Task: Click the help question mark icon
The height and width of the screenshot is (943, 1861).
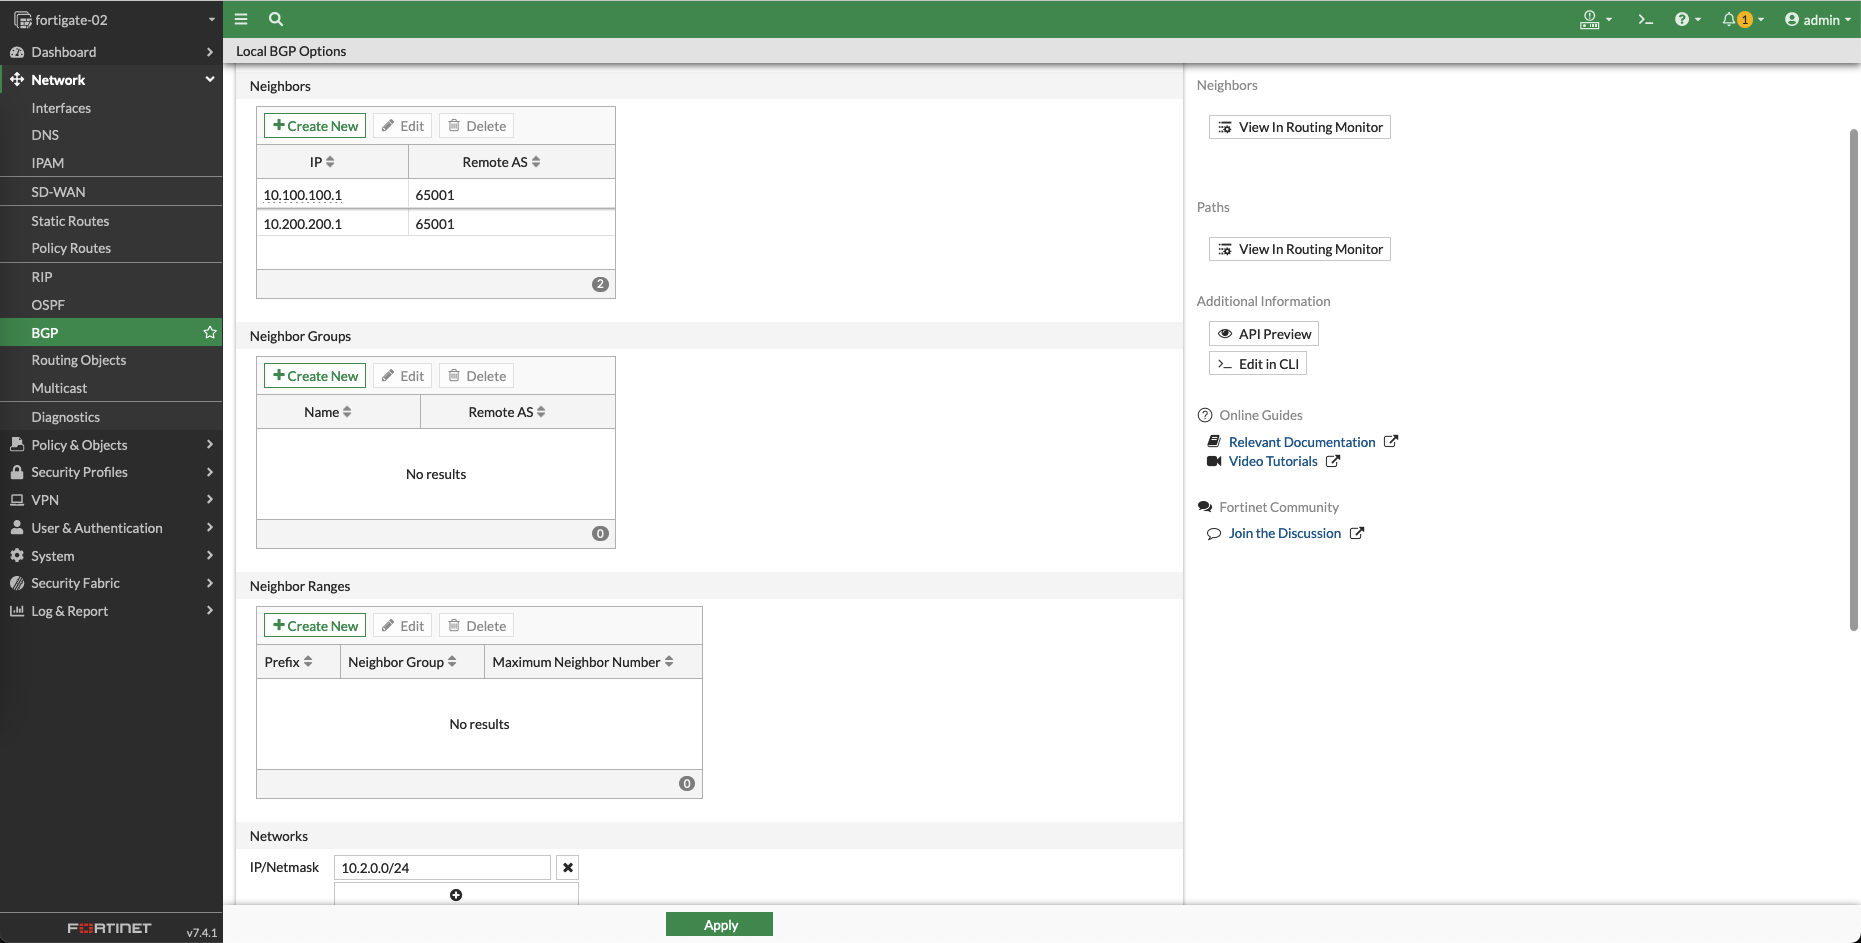Action: tap(1682, 19)
